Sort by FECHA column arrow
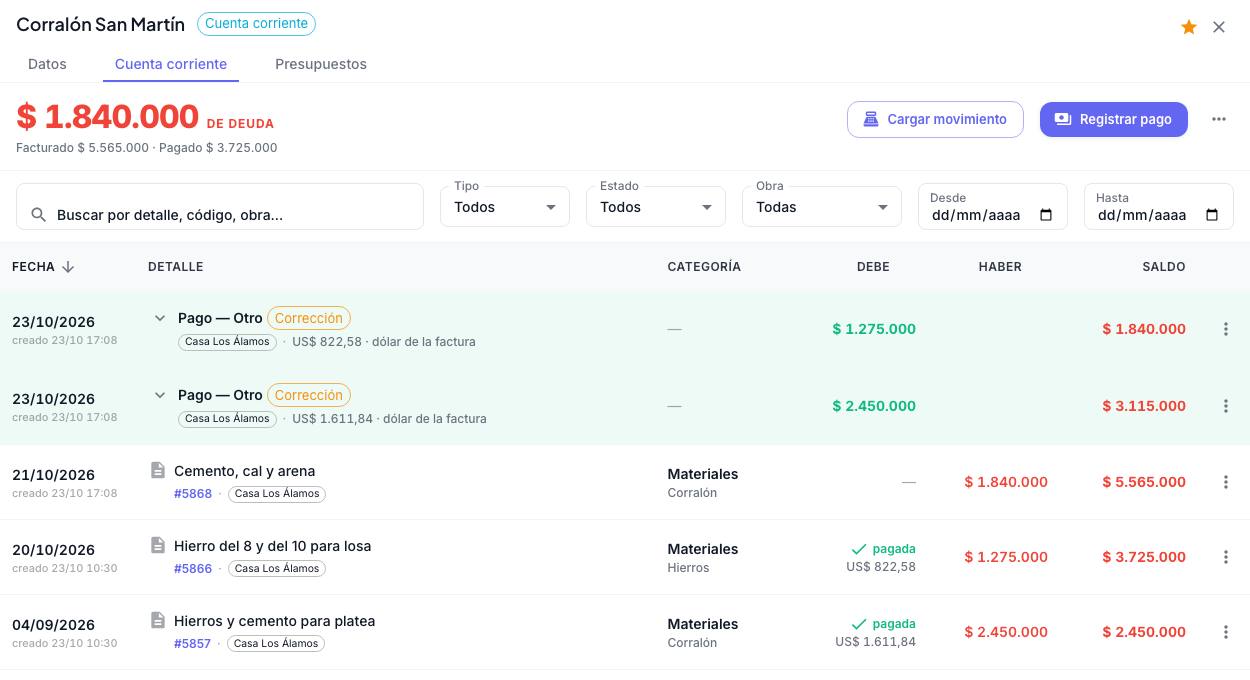1250x680 pixels. coord(68,267)
